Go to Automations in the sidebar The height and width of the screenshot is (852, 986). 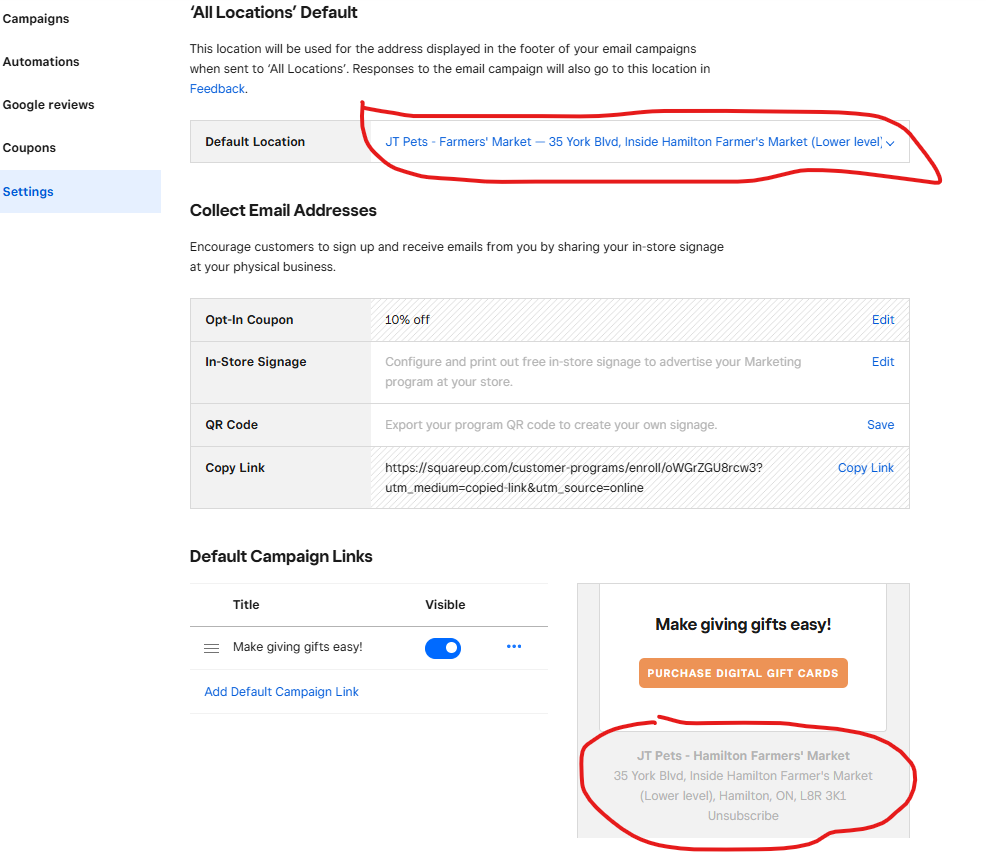tap(41, 62)
